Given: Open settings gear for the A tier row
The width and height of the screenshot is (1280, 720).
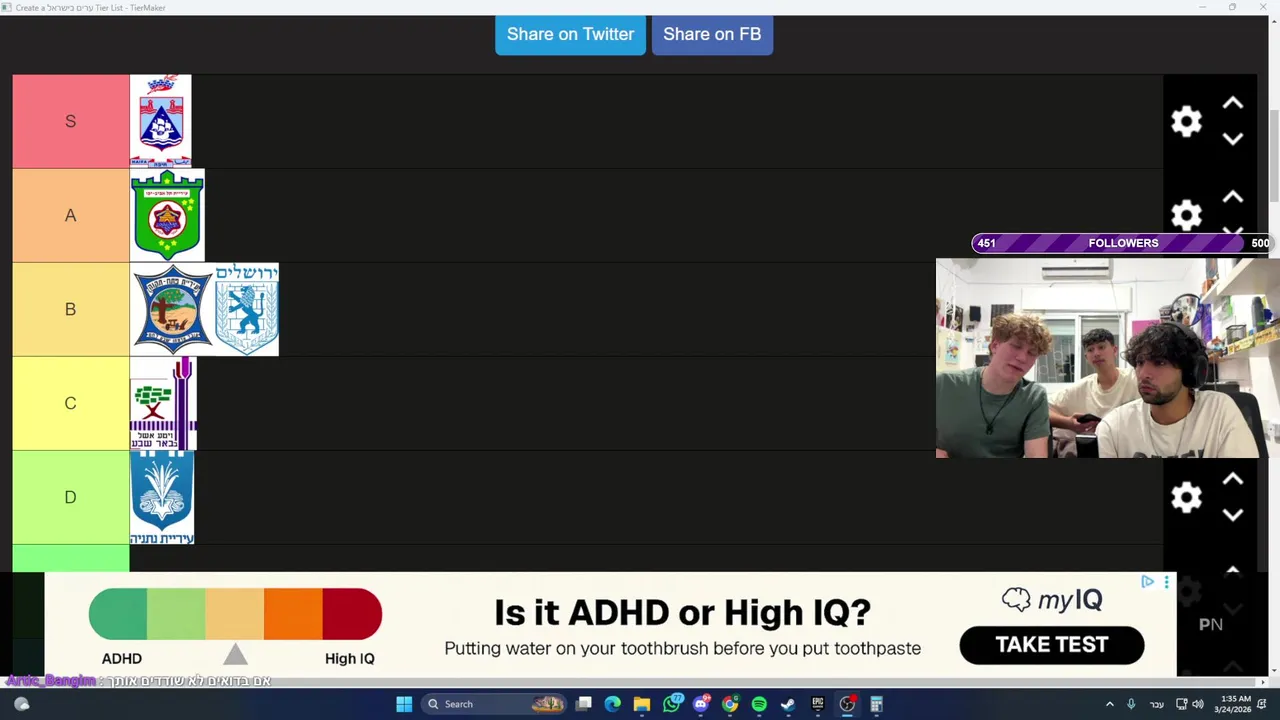Looking at the screenshot, I should pyautogui.click(x=1186, y=215).
